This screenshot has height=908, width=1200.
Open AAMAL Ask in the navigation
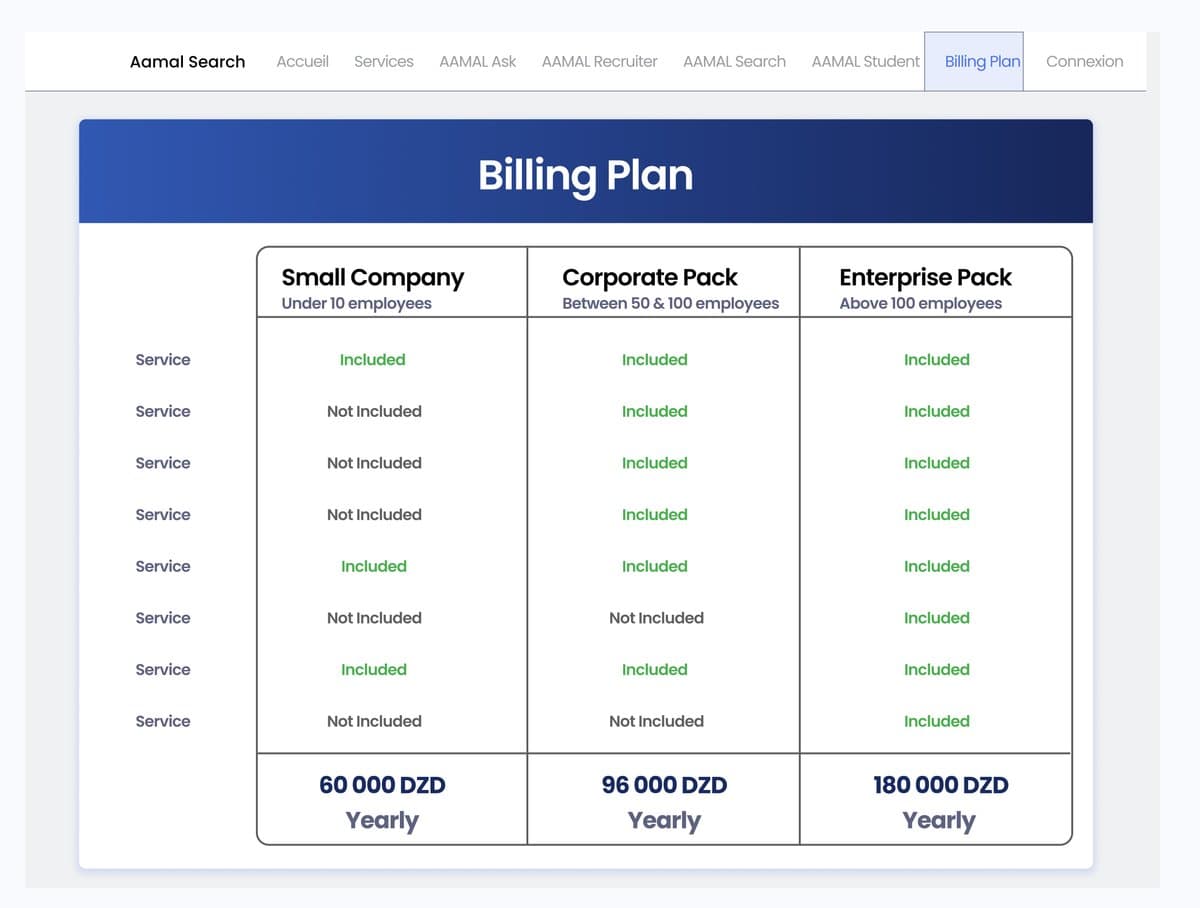478,61
